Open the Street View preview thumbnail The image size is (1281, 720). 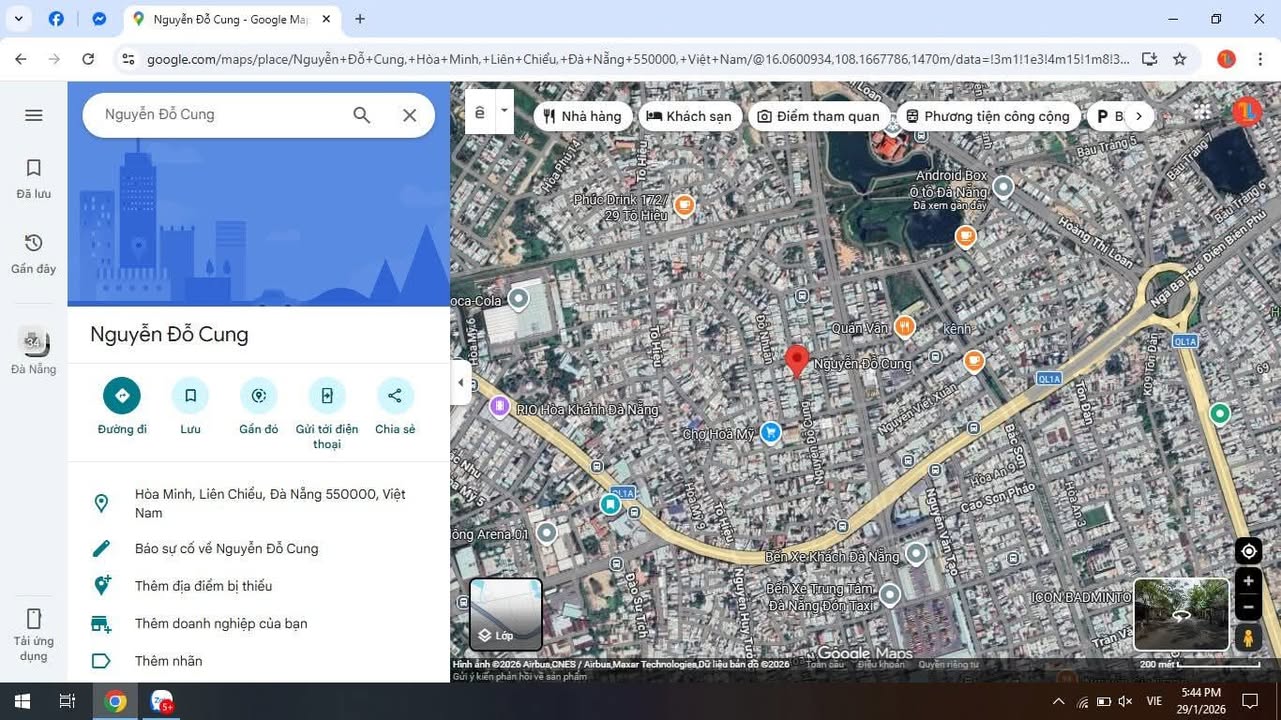click(x=1182, y=613)
